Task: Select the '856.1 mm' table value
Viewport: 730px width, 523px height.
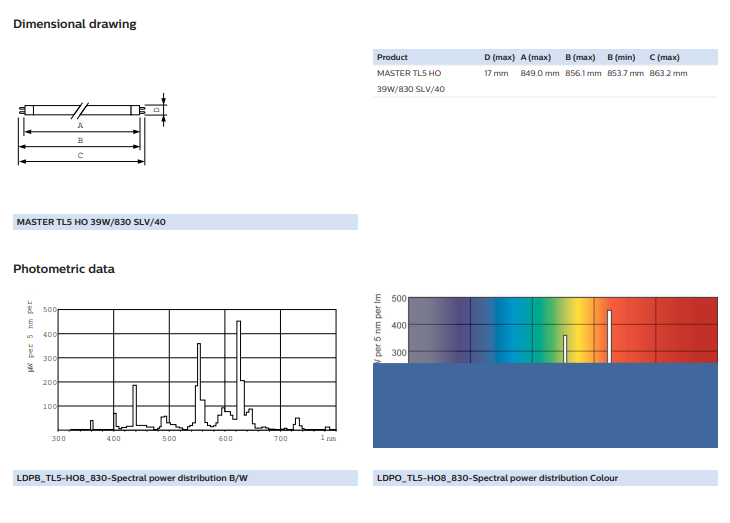Action: coord(583,73)
